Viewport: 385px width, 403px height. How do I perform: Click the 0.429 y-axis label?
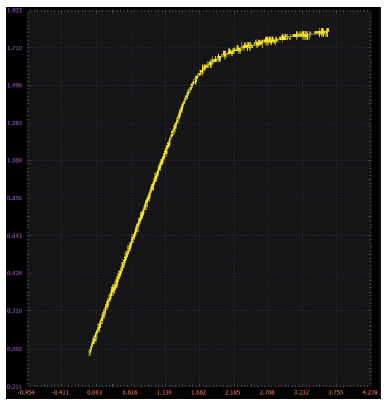click(14, 273)
